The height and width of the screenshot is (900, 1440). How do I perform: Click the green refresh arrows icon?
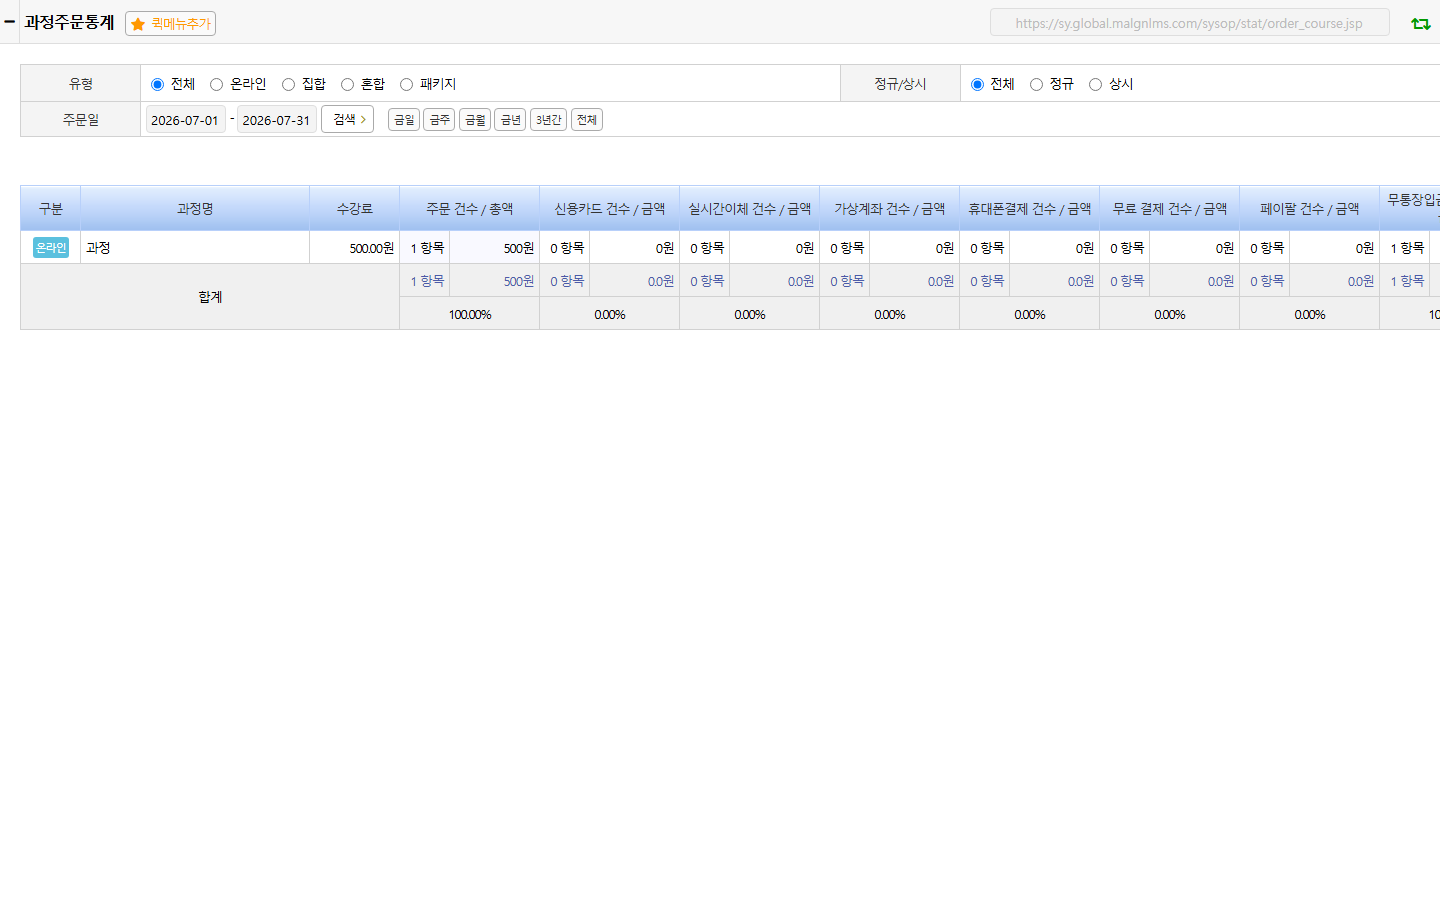click(1420, 24)
